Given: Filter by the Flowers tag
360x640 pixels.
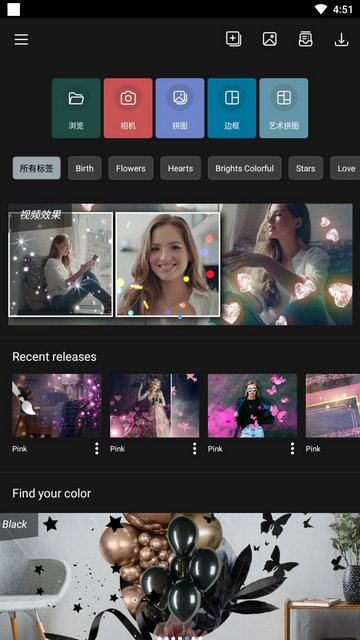Looking at the screenshot, I should click(131, 168).
